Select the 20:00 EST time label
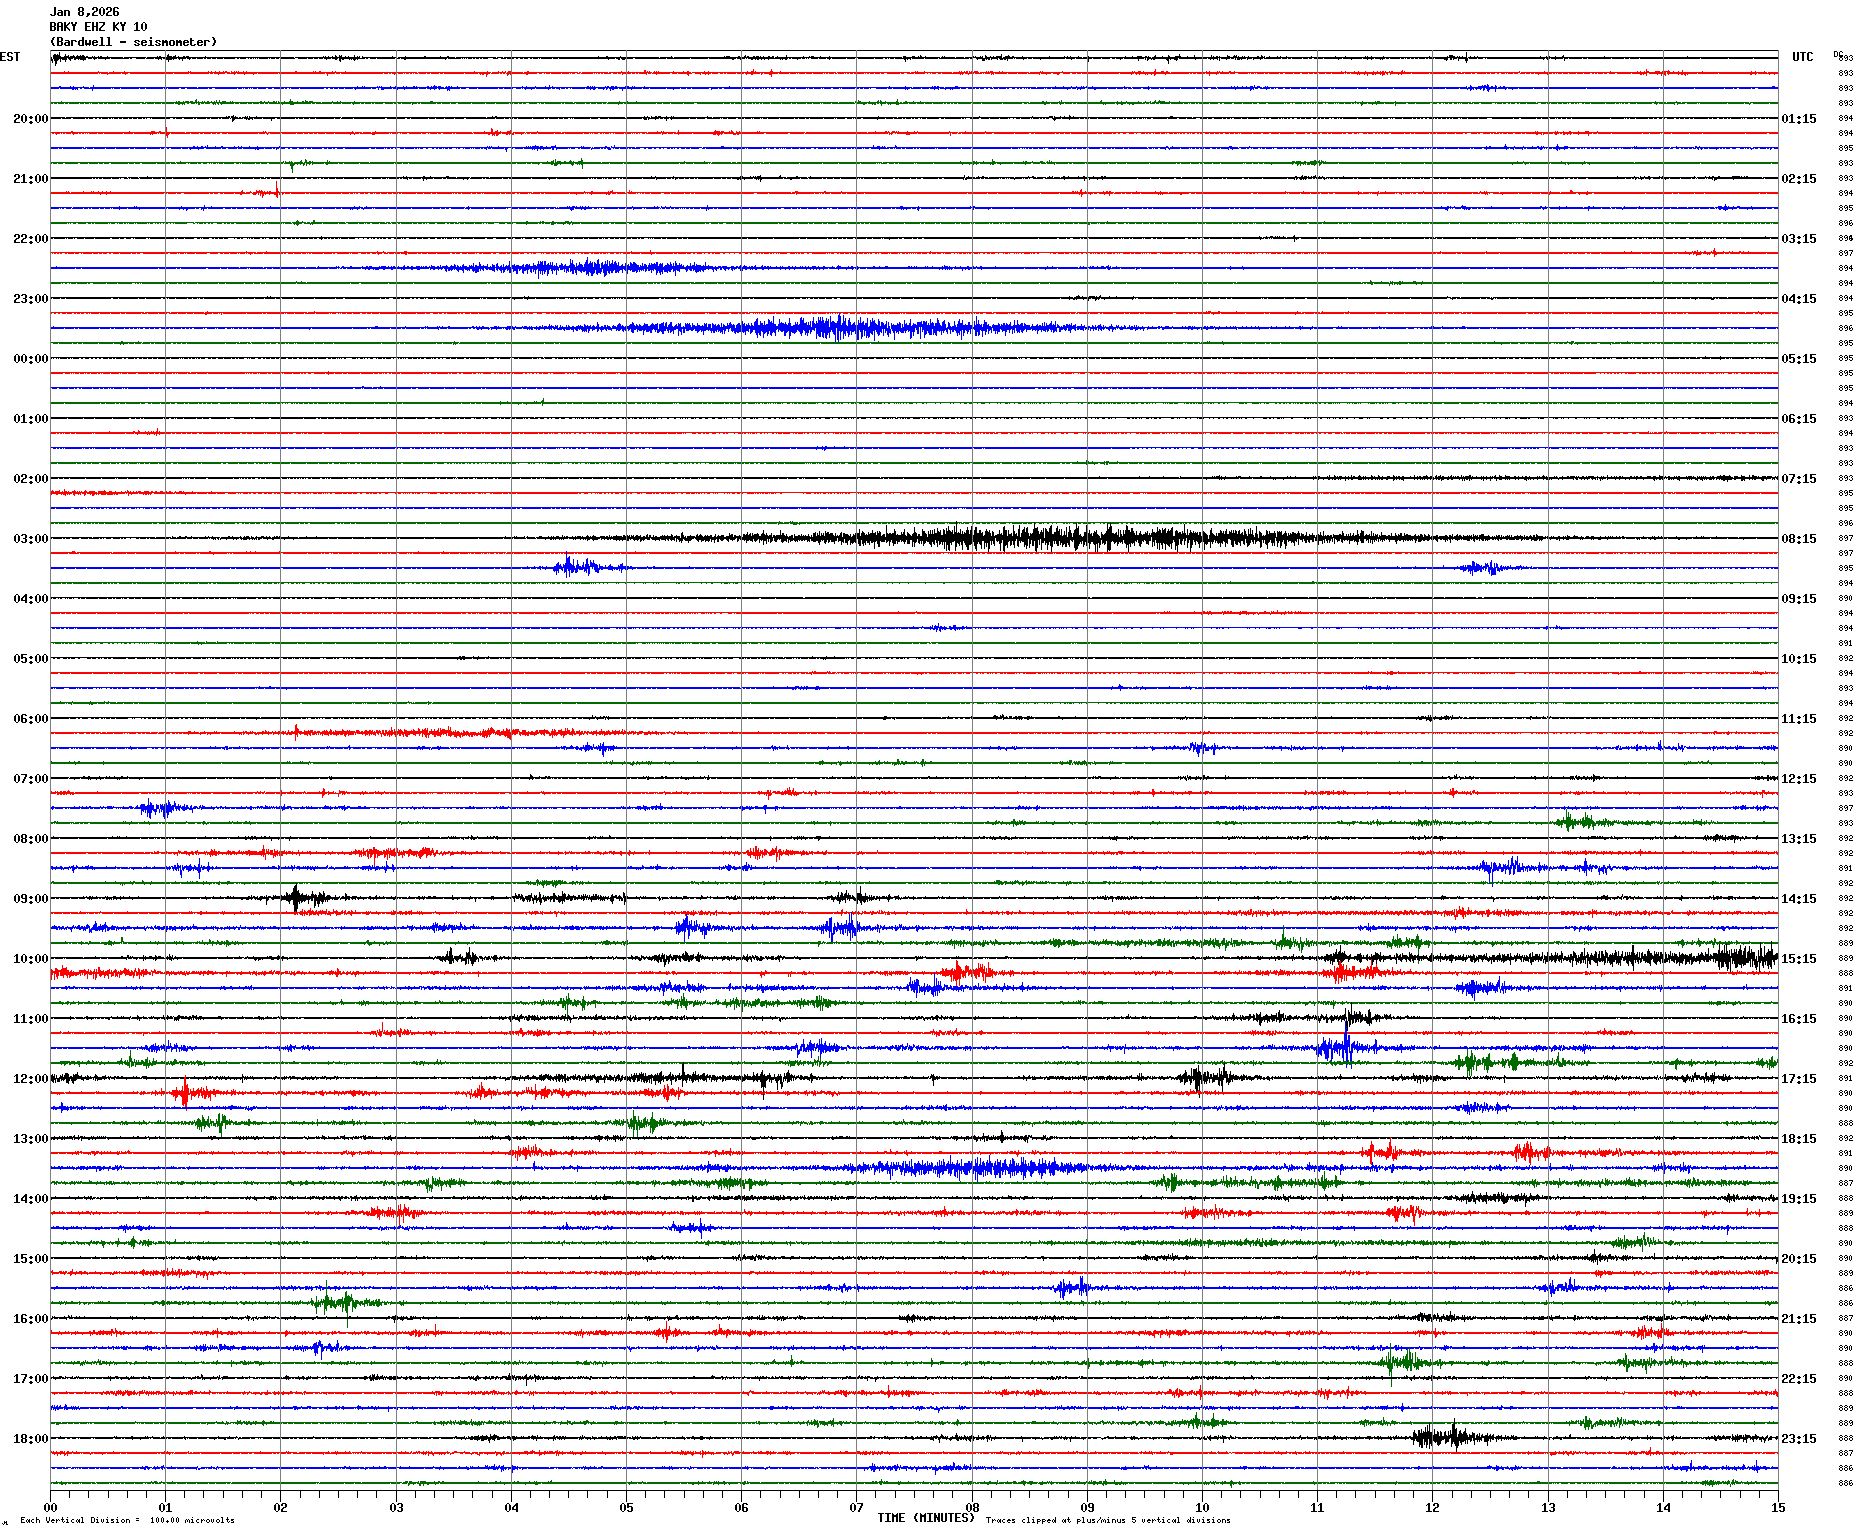 click(30, 119)
